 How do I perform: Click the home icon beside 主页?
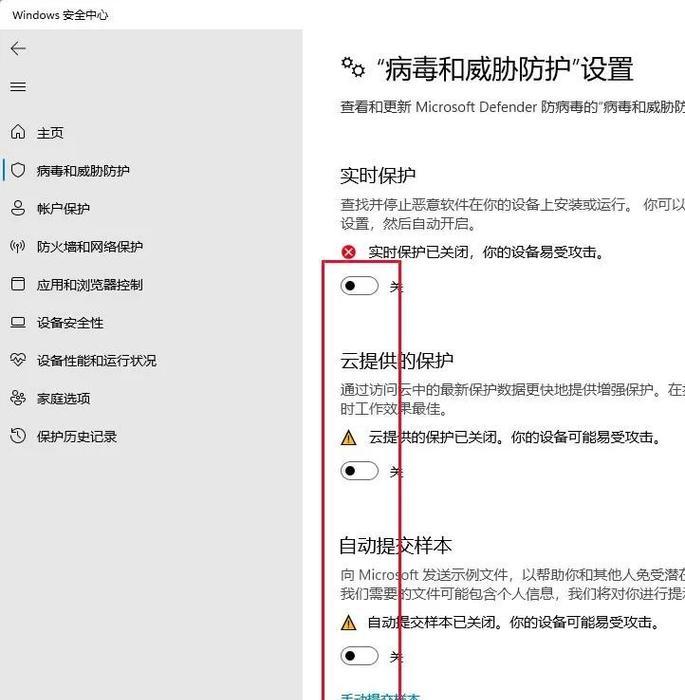18,132
